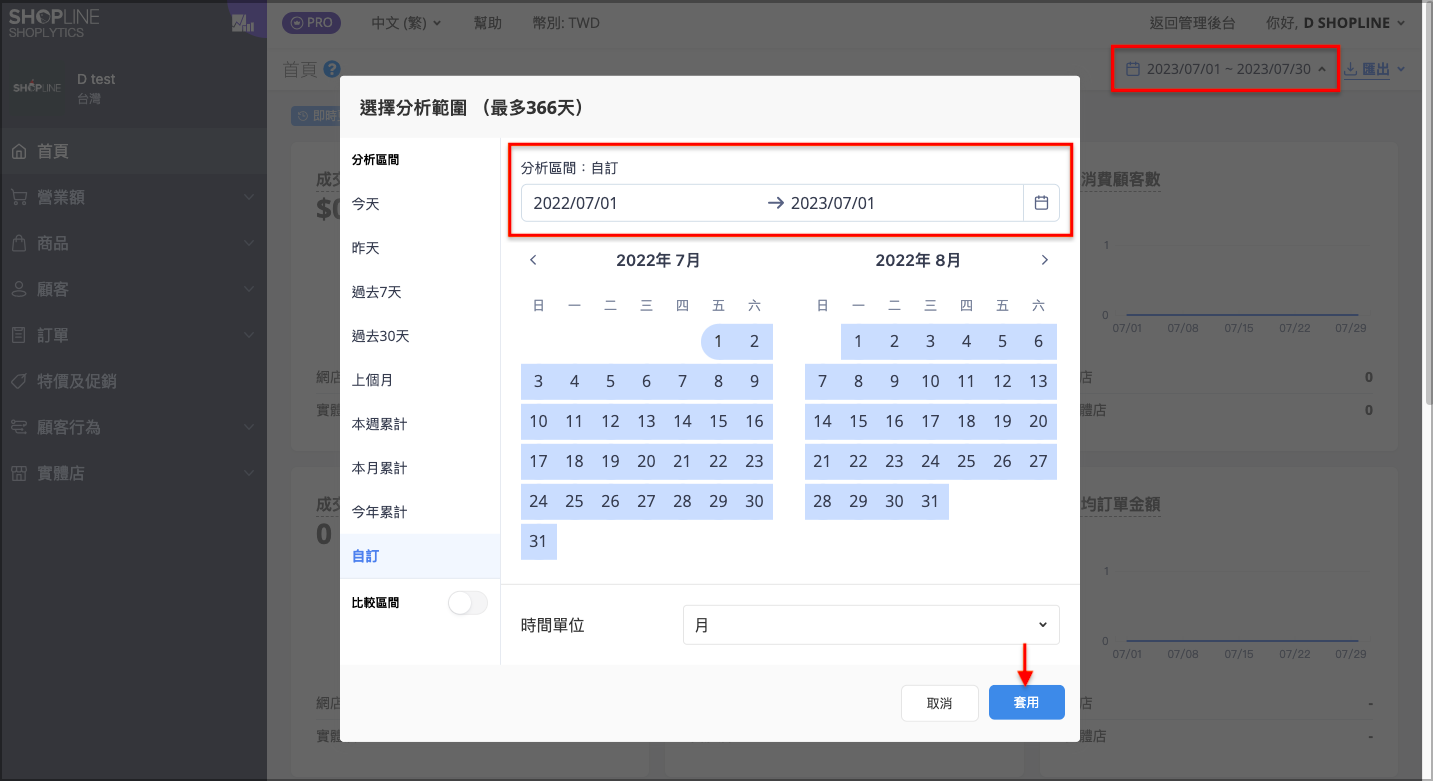
Task: Click the export download icon
Action: pos(1350,69)
